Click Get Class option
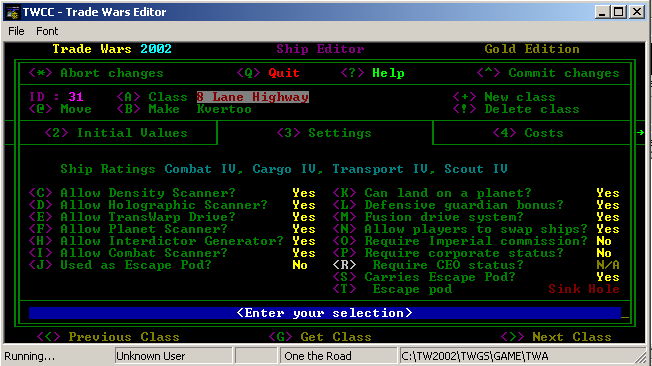Viewport: 652px width, 366px height. pyautogui.click(x=320, y=337)
